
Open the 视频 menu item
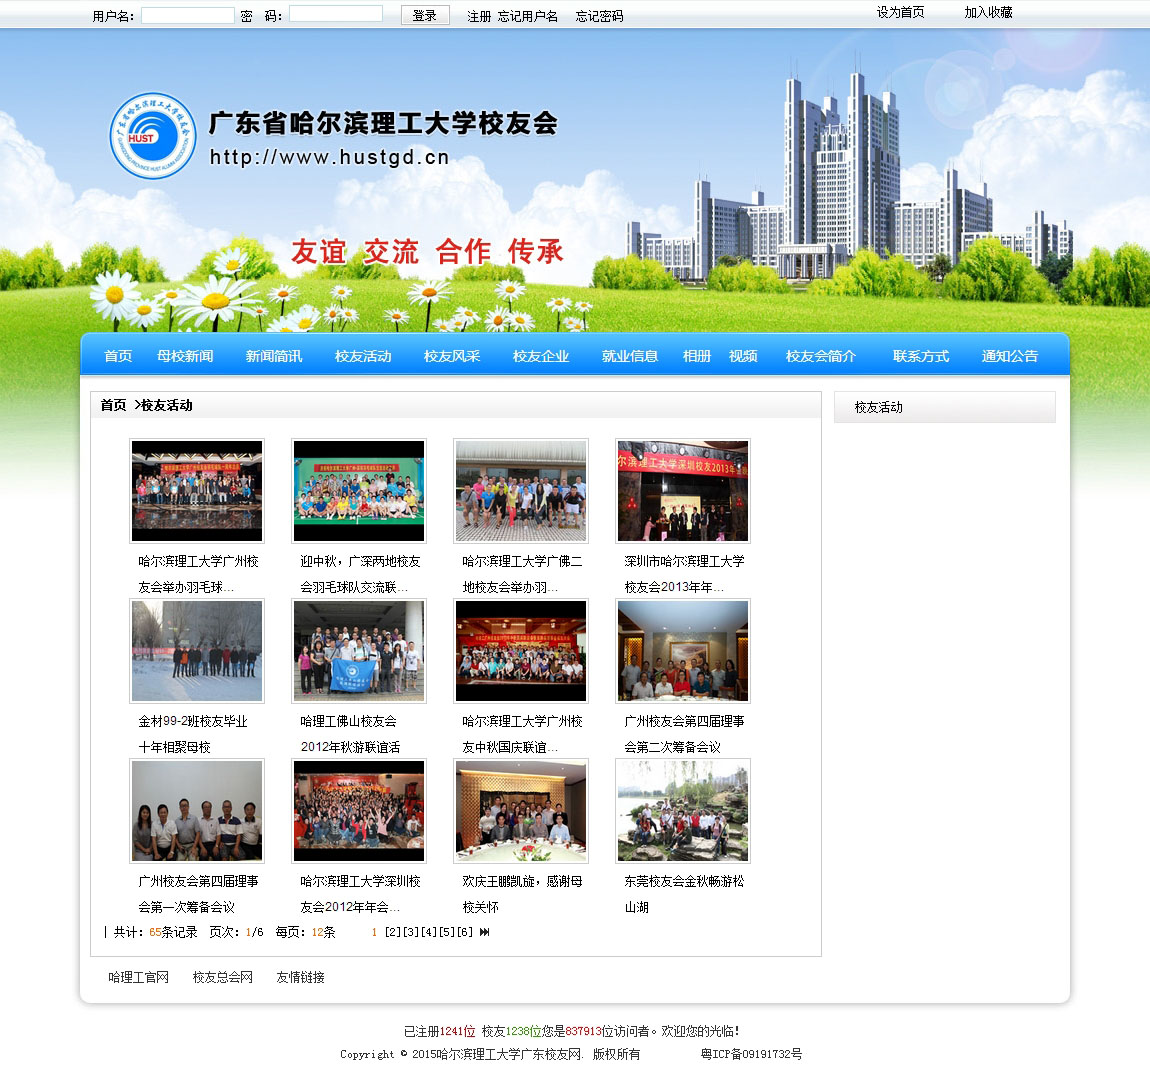(x=743, y=356)
